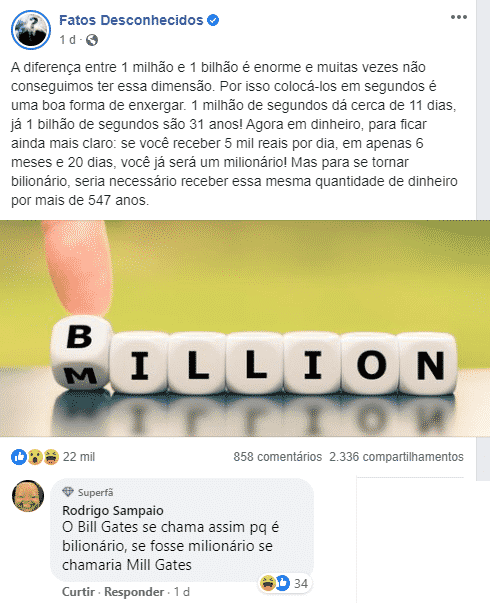Click Curtir on Rodrigo's comment

point(79,592)
